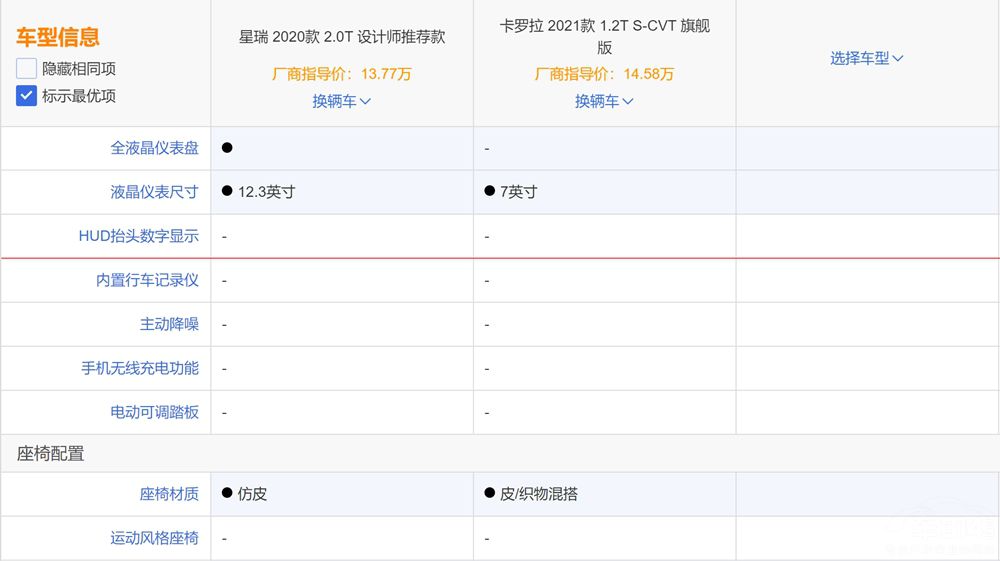Click the black dot beside 皮/织物混搭
Image resolution: width=1000 pixels, height=561 pixels.
coord(489,494)
